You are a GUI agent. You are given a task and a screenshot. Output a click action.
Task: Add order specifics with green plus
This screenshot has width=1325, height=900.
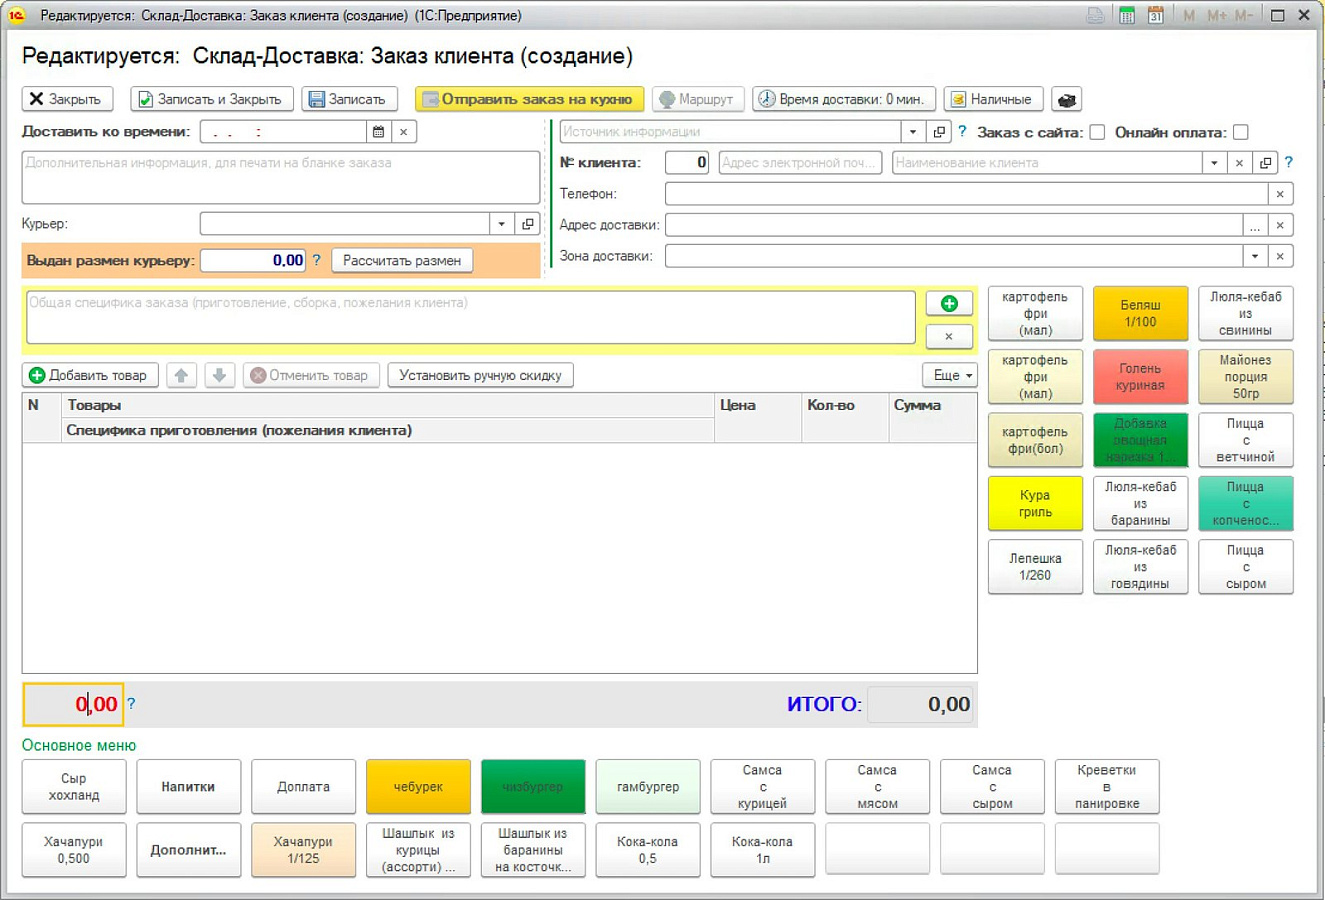[949, 304]
